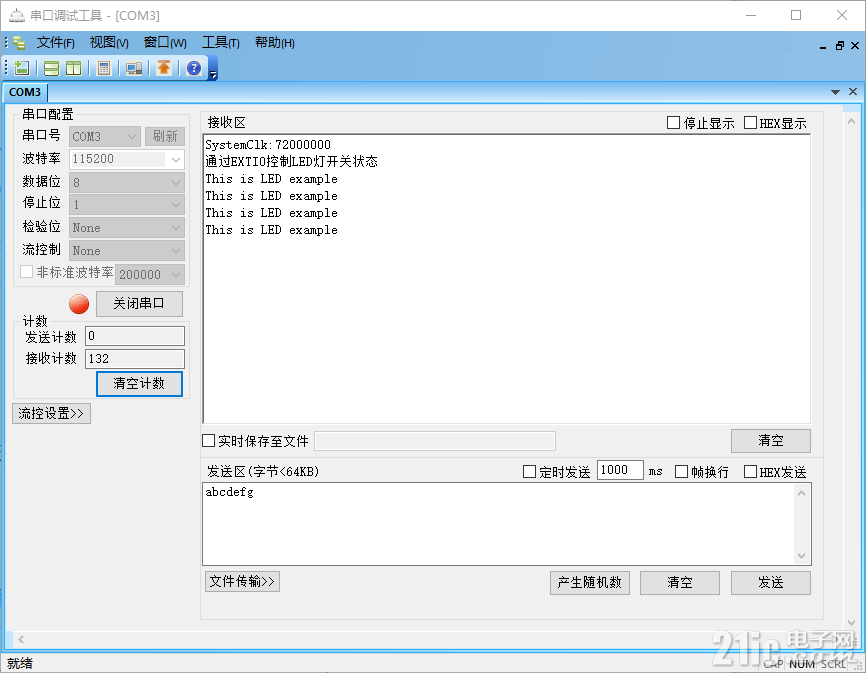Click the 发送计数 field showing 0
This screenshot has height=673, width=866.
coord(135,336)
